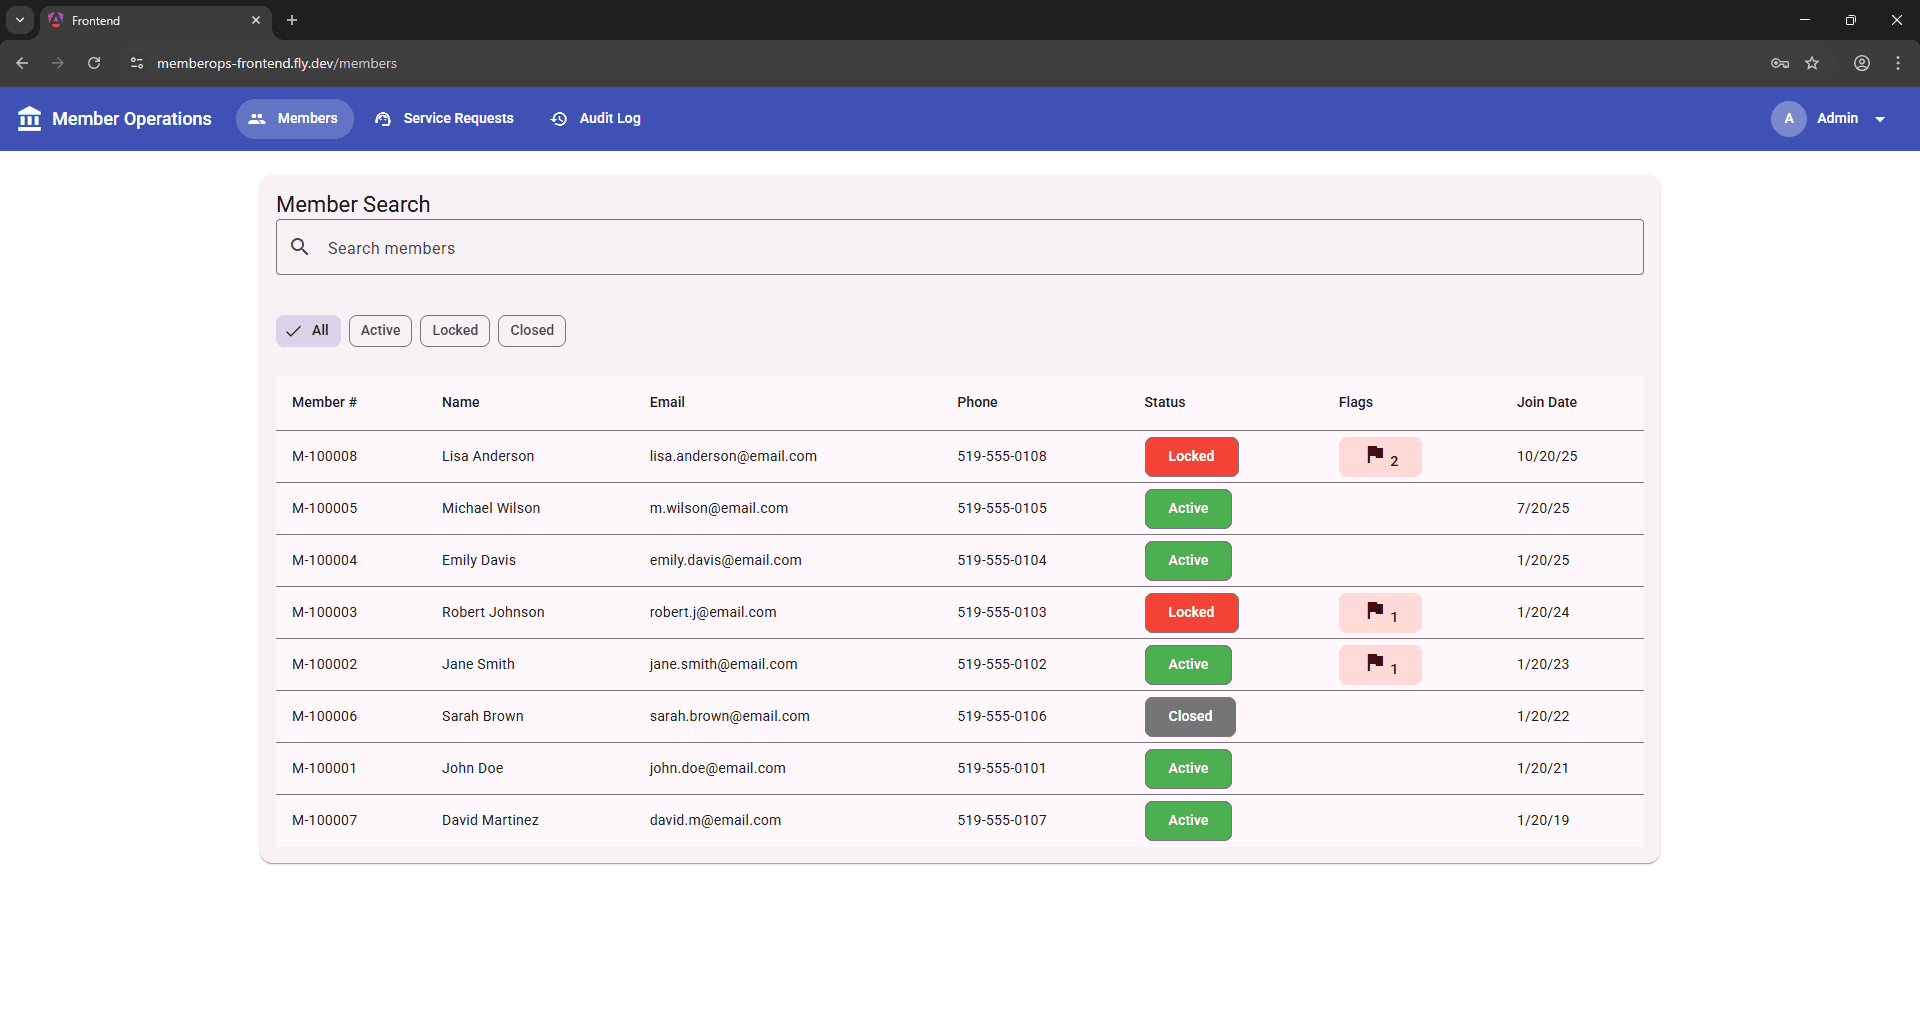The width and height of the screenshot is (1920, 1032).
Task: Switch filter to Closed members
Action: tap(531, 330)
